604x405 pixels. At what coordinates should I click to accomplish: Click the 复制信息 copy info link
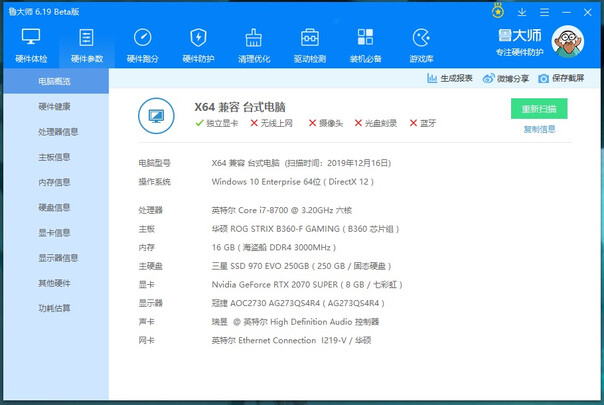539,129
